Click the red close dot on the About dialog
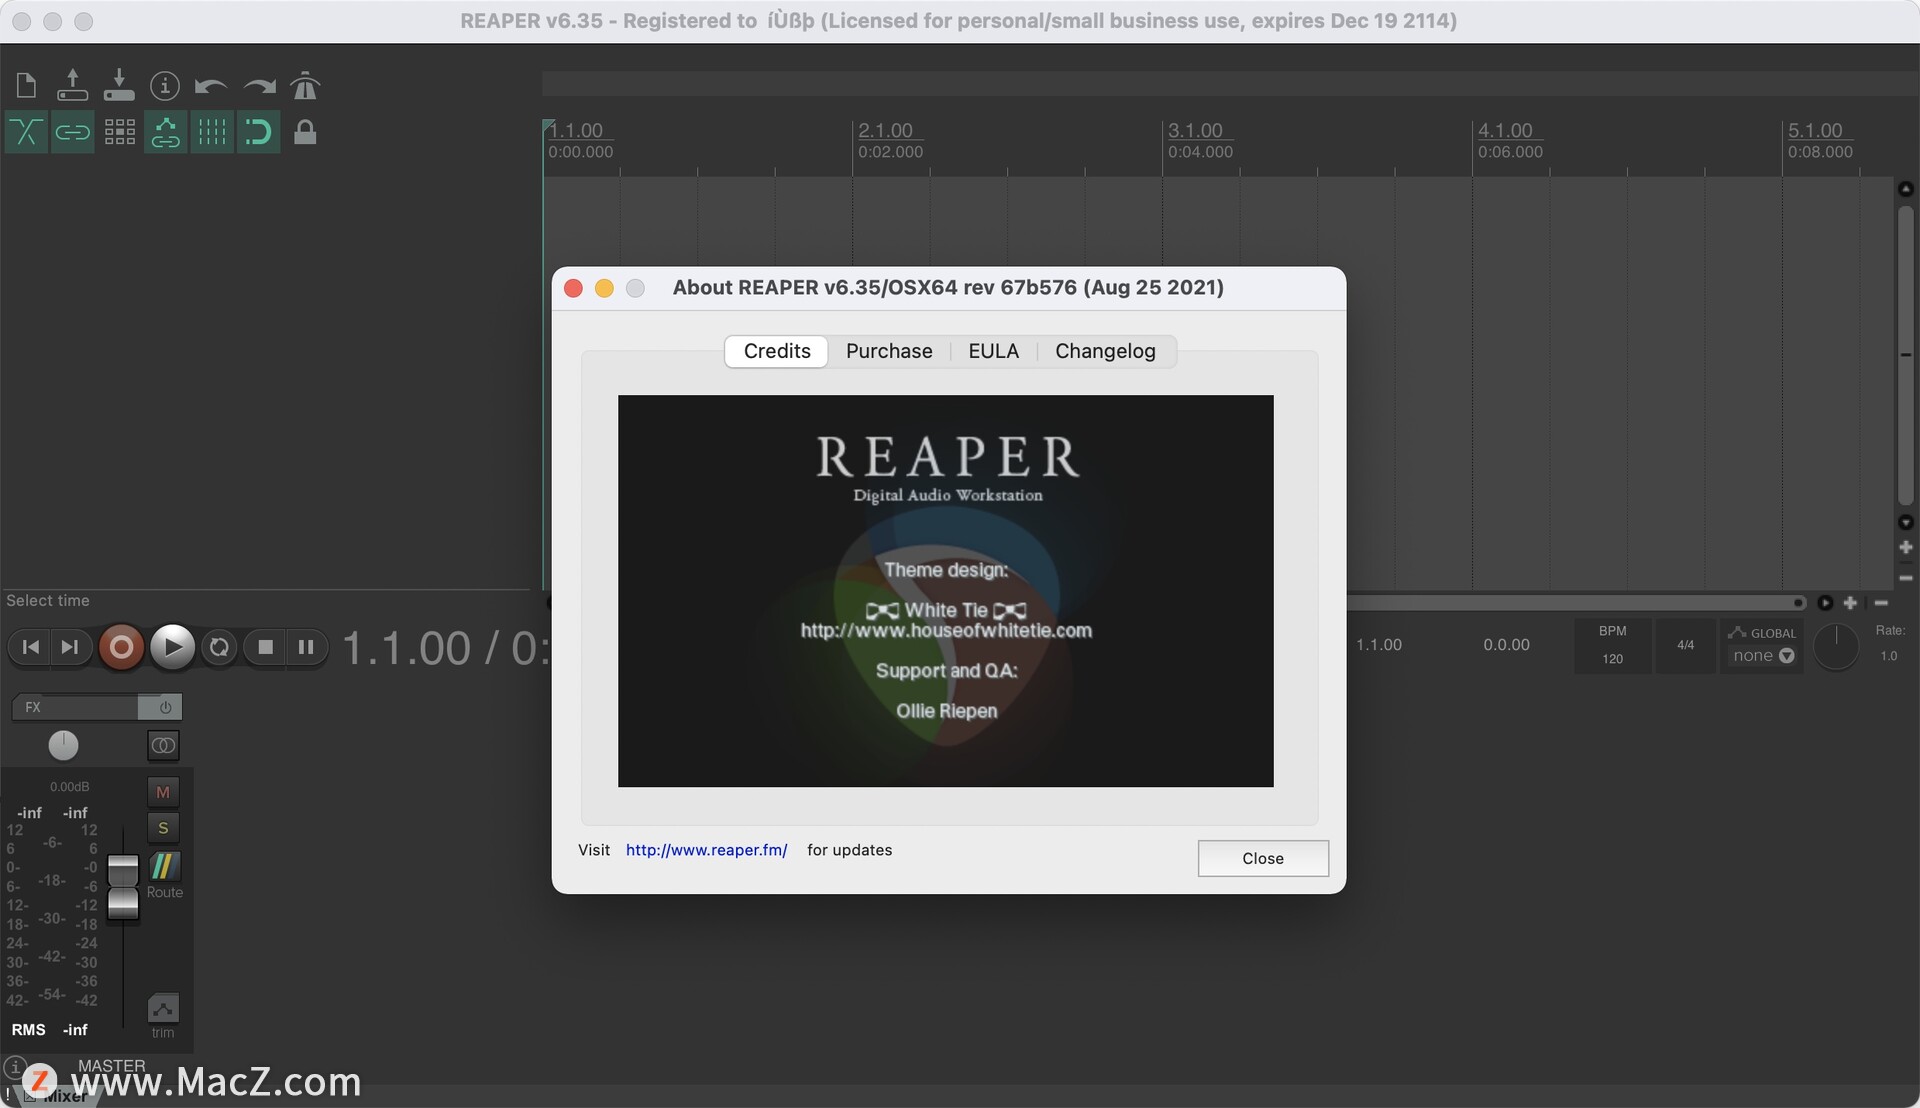 point(573,288)
